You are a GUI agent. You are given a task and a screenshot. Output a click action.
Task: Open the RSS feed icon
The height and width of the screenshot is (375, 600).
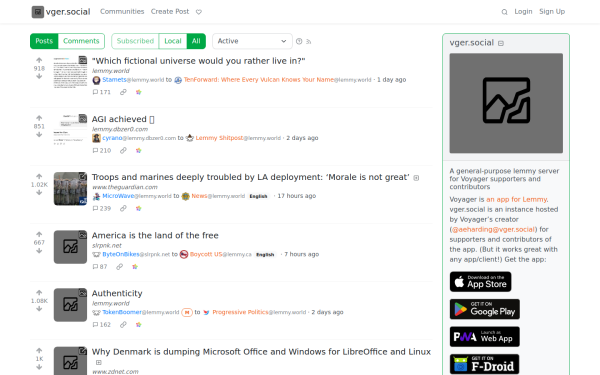tap(308, 41)
